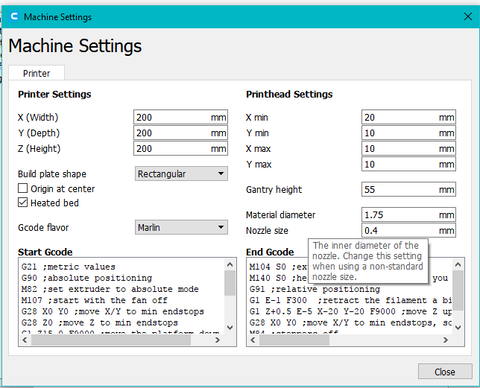Click the Start Gcode scroll right arrow

click(x=217, y=340)
